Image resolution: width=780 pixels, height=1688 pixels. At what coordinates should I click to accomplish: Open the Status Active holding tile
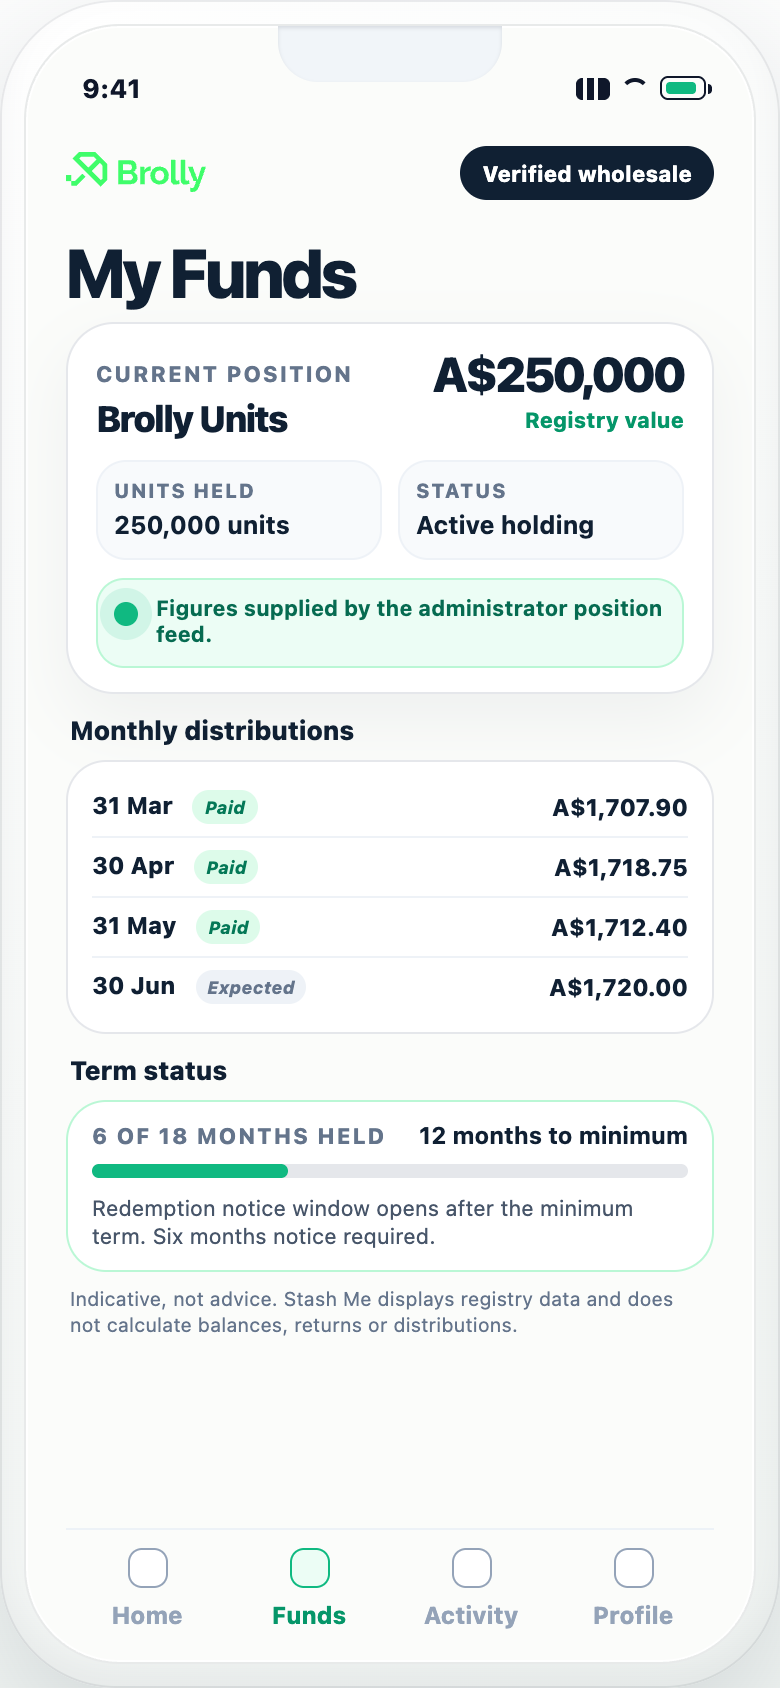pyautogui.click(x=541, y=509)
